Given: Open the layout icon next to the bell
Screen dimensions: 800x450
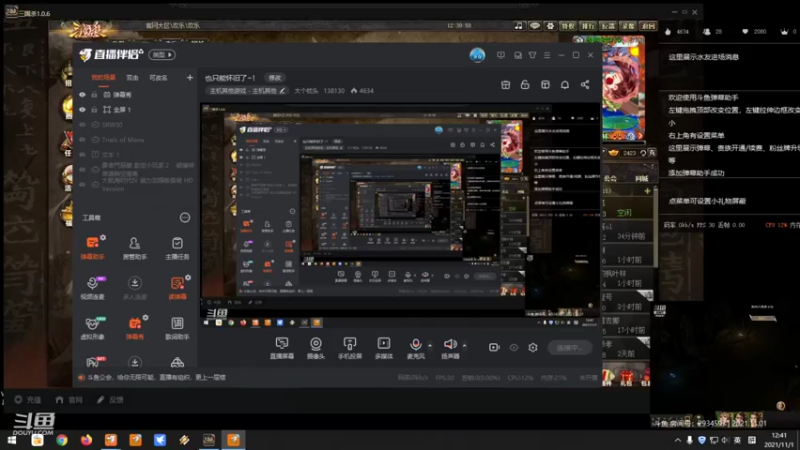Looking at the screenshot, I should click(x=545, y=85).
